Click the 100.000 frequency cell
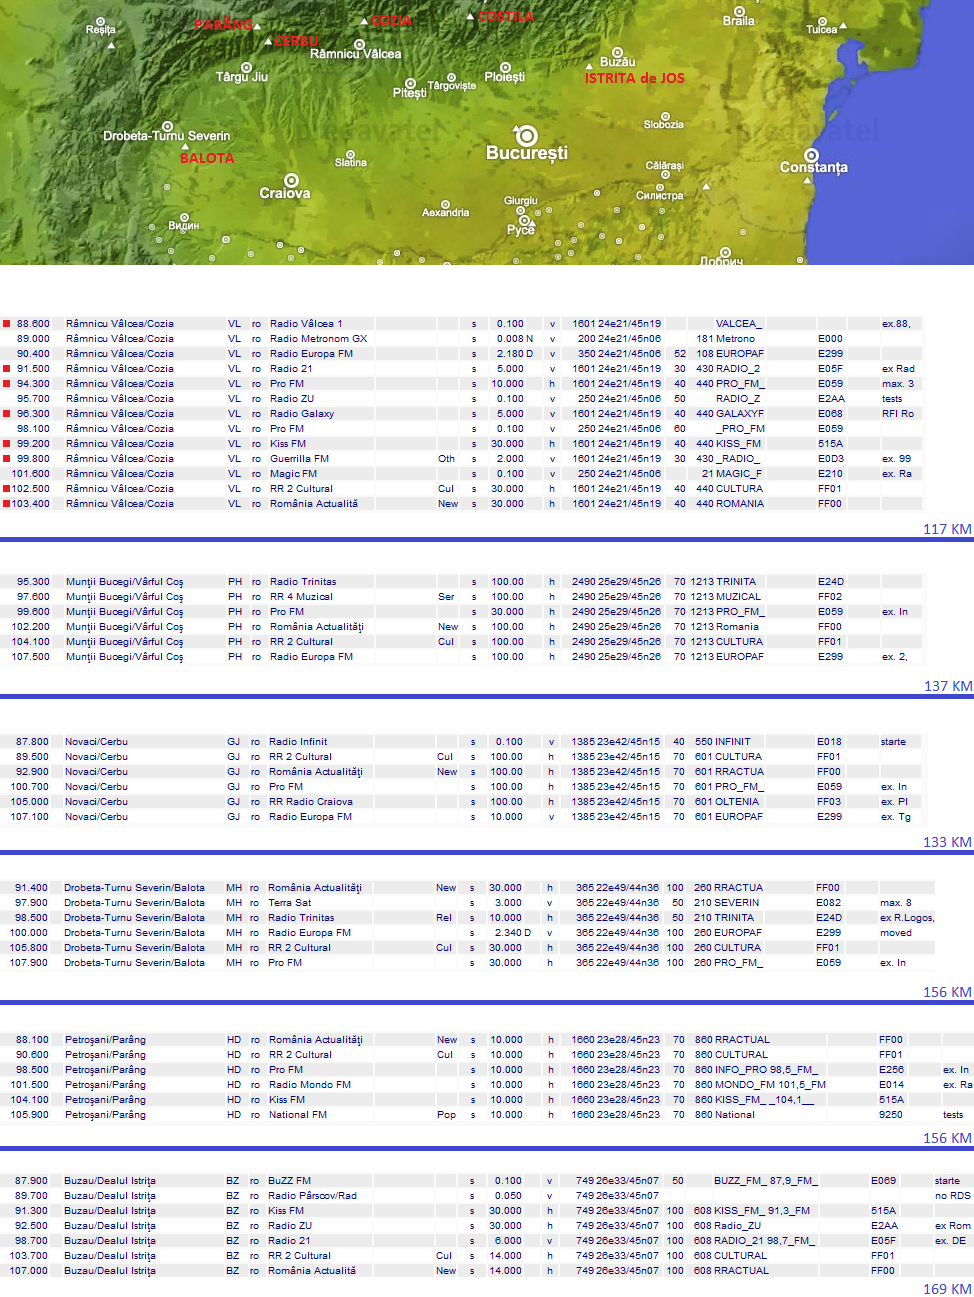 29,933
